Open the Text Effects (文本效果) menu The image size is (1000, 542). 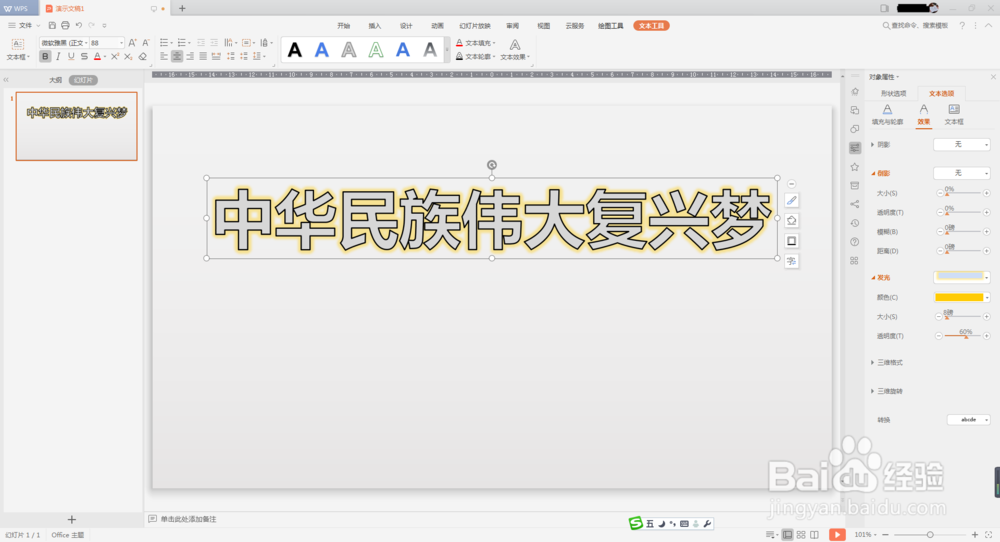pos(515,50)
